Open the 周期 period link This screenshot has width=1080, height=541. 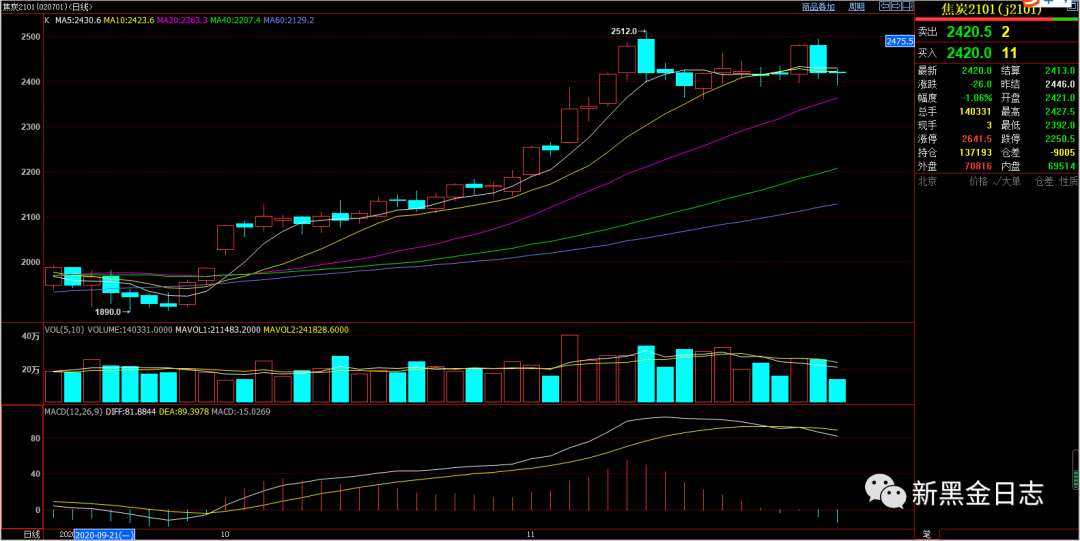pos(857,6)
